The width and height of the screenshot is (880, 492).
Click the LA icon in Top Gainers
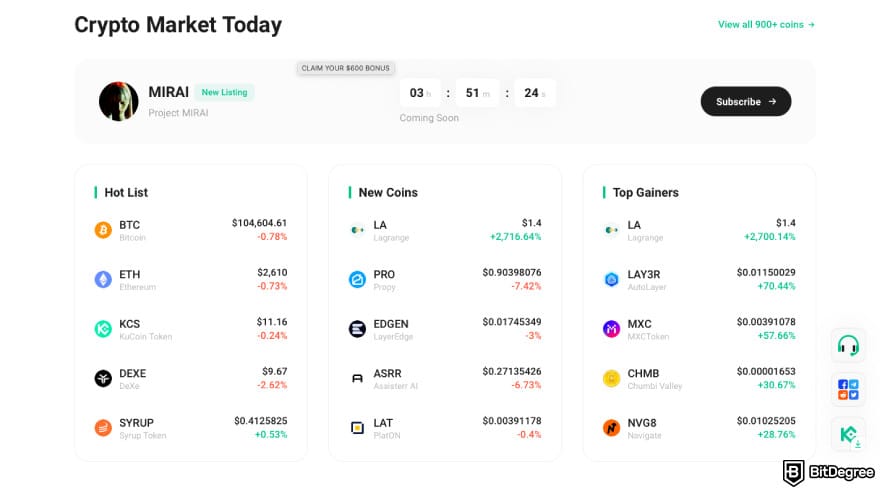(611, 230)
